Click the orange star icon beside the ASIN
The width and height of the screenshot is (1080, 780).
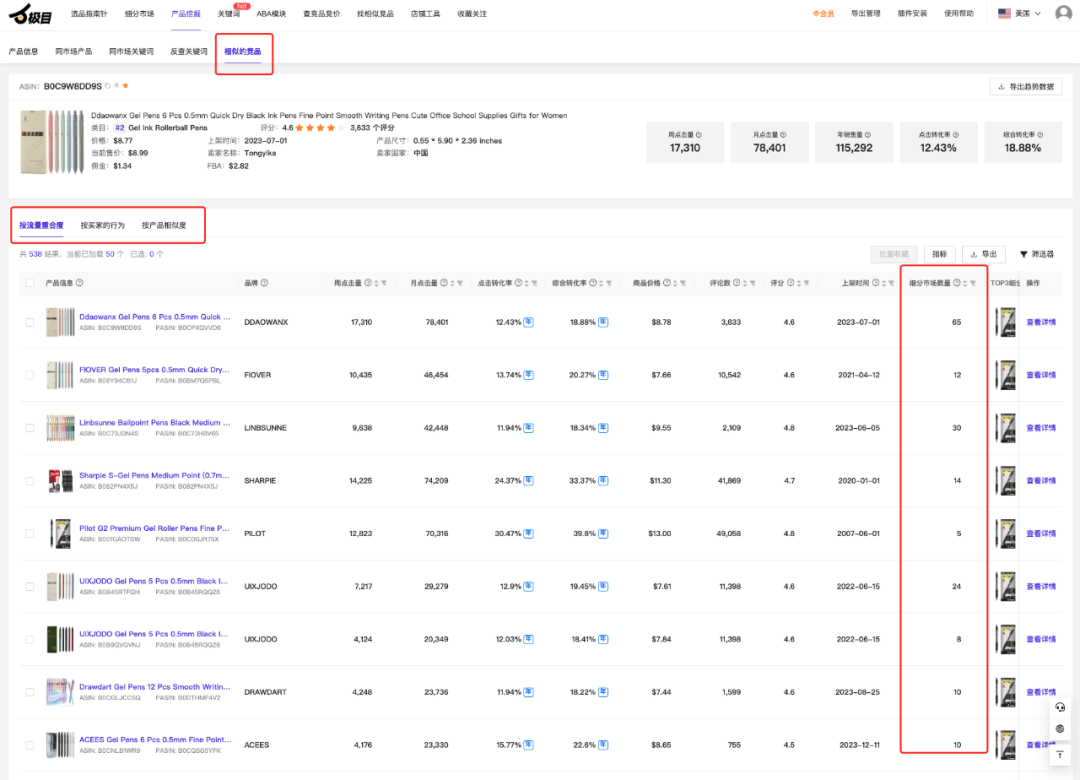125,86
